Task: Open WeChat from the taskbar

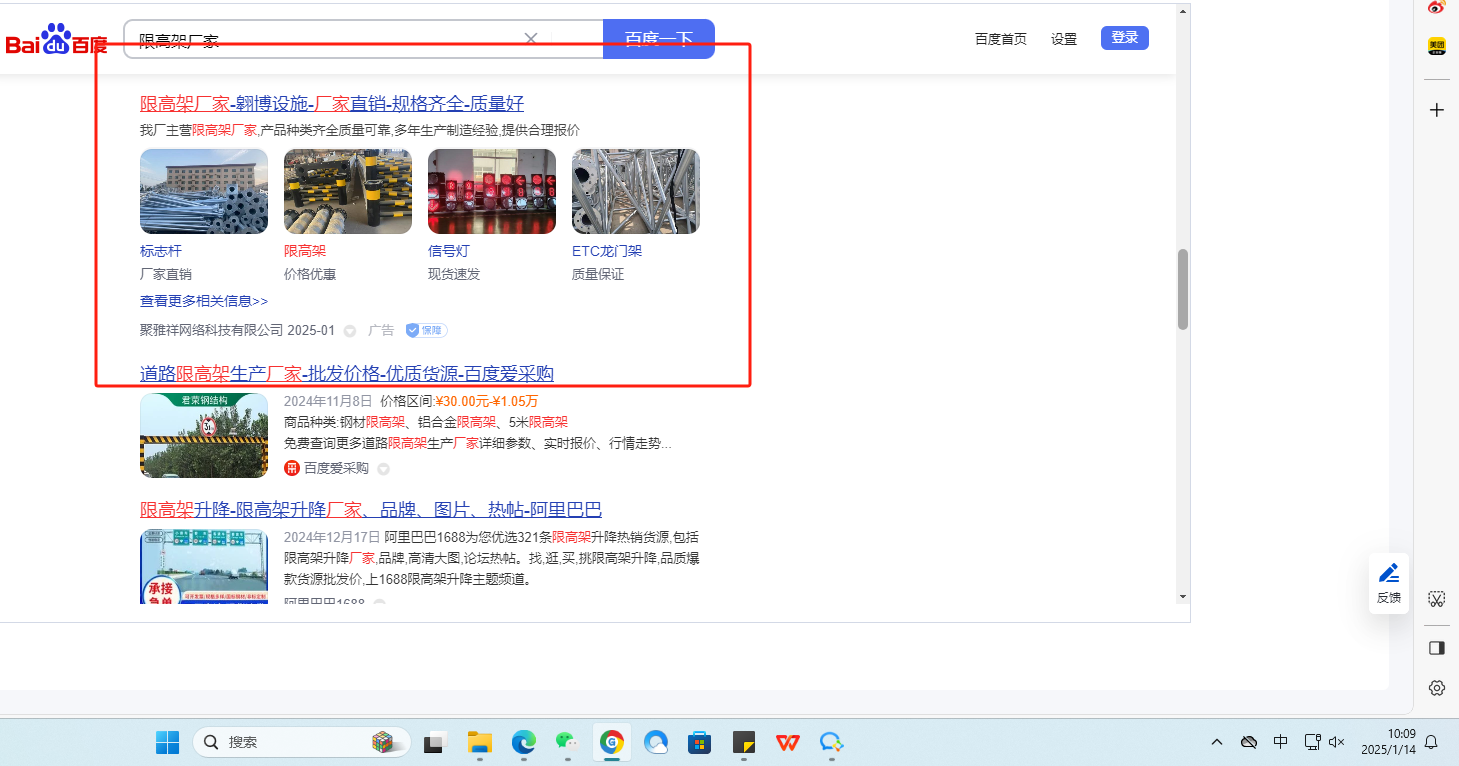Action: pyautogui.click(x=567, y=742)
